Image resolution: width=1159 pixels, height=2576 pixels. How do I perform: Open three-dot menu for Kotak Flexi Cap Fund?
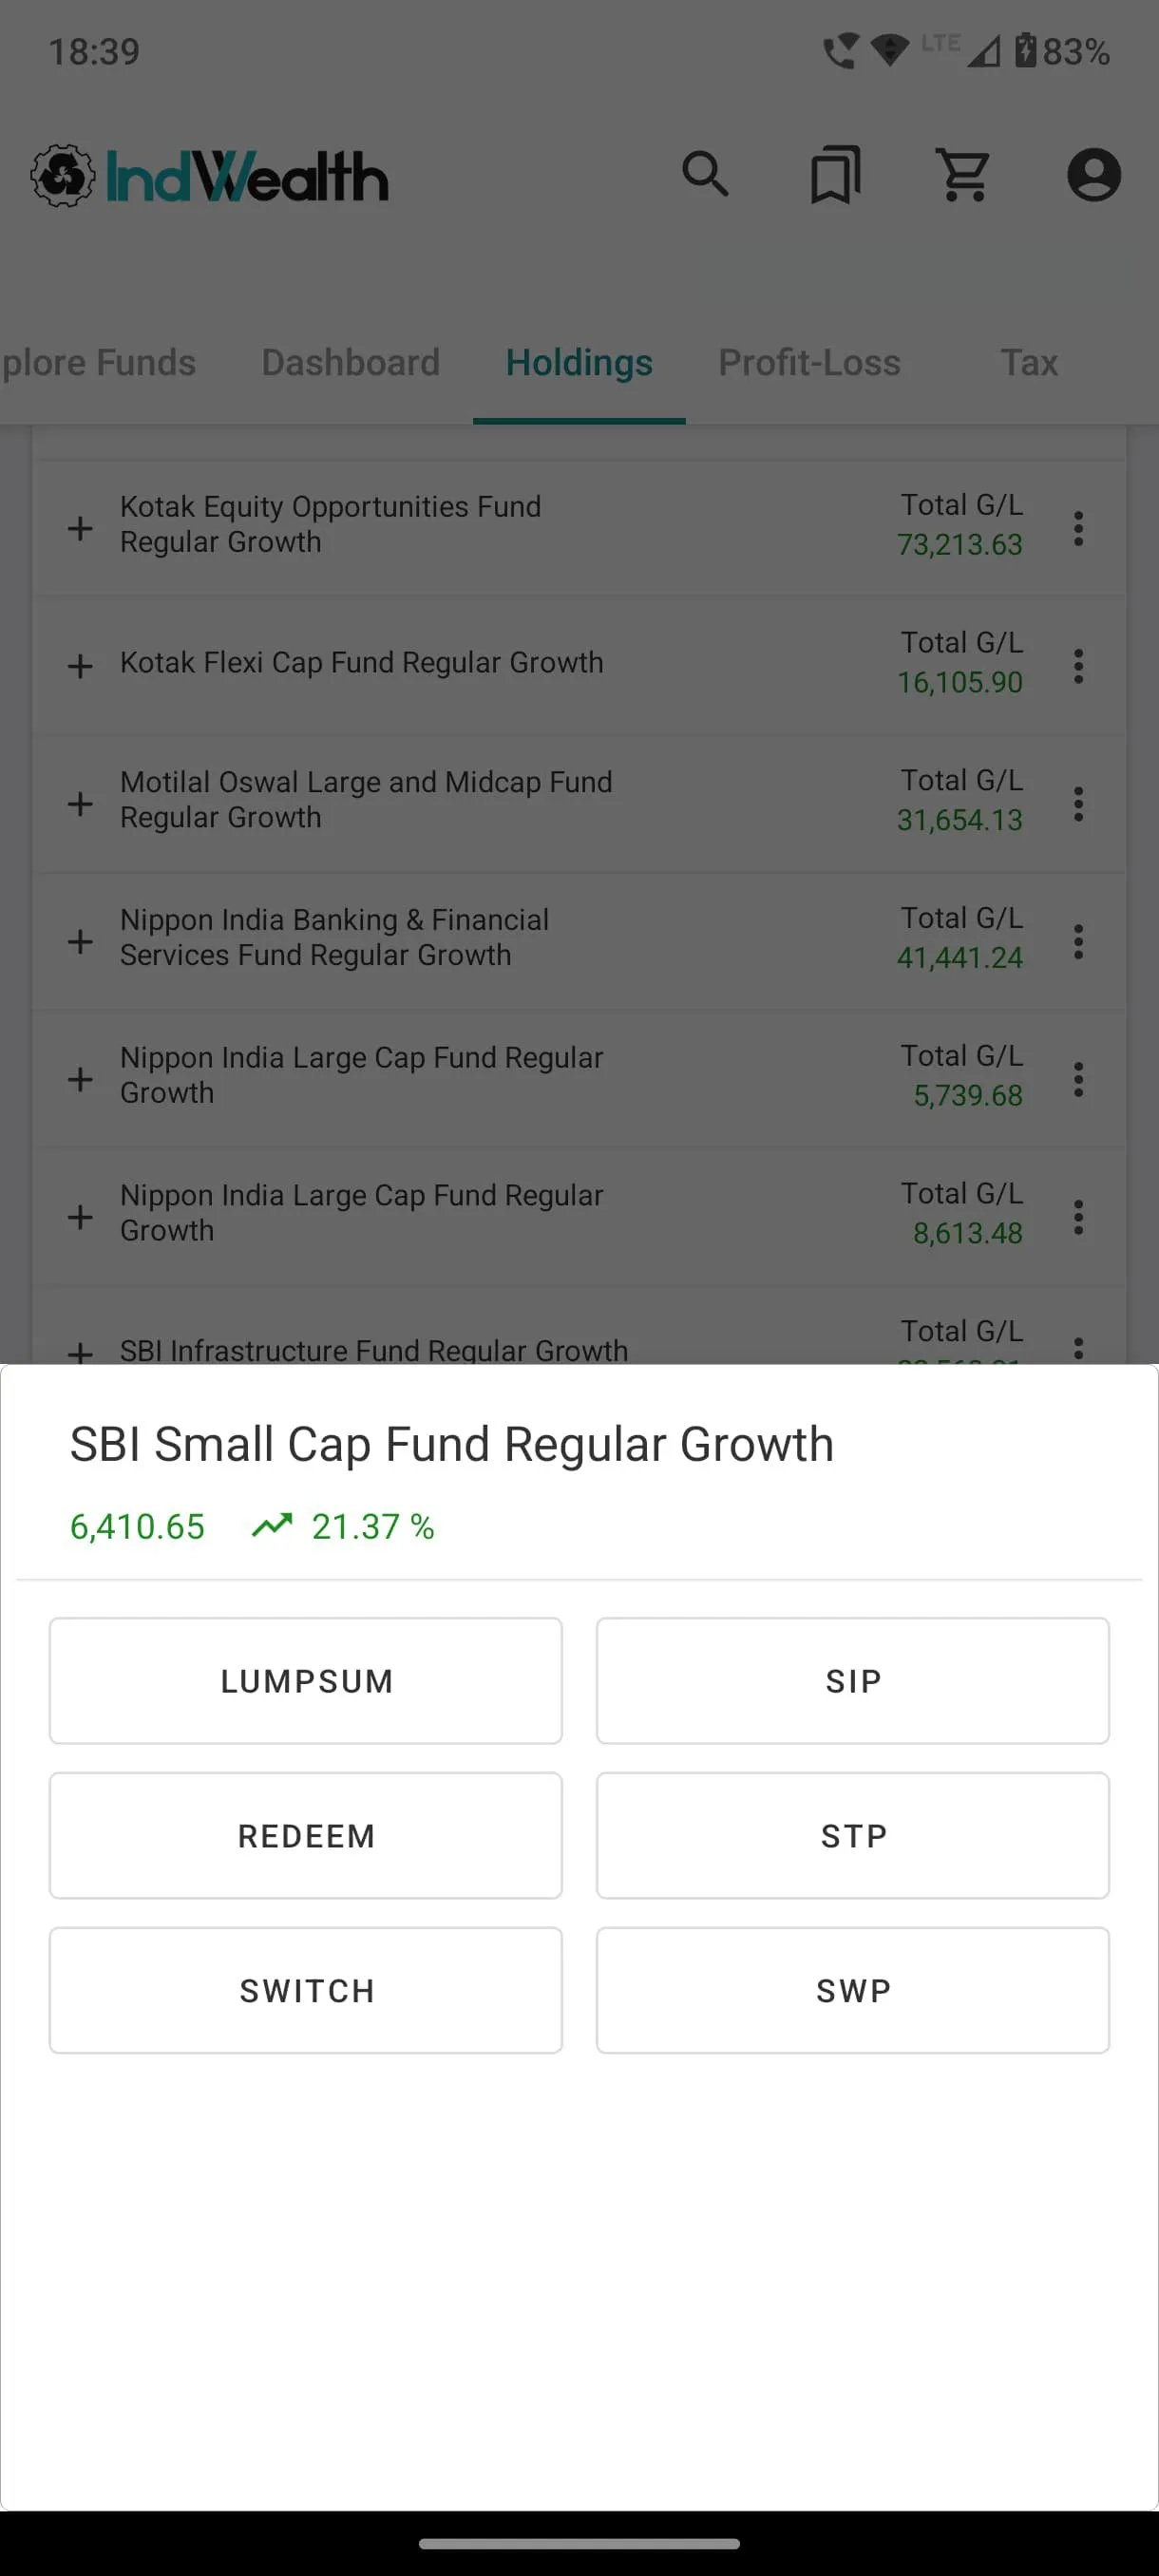tap(1078, 666)
